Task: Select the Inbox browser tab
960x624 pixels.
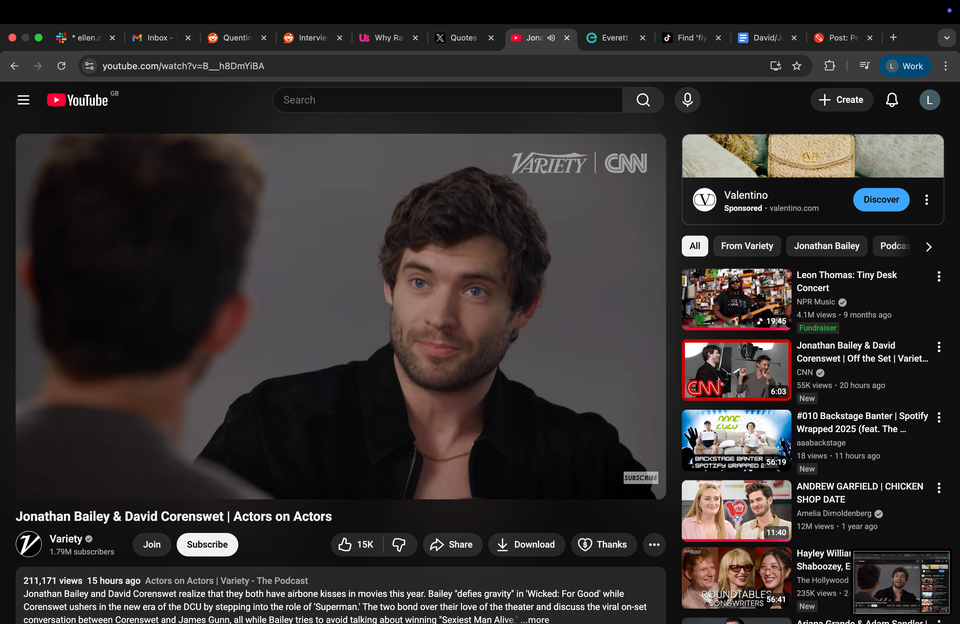Action: (158, 37)
